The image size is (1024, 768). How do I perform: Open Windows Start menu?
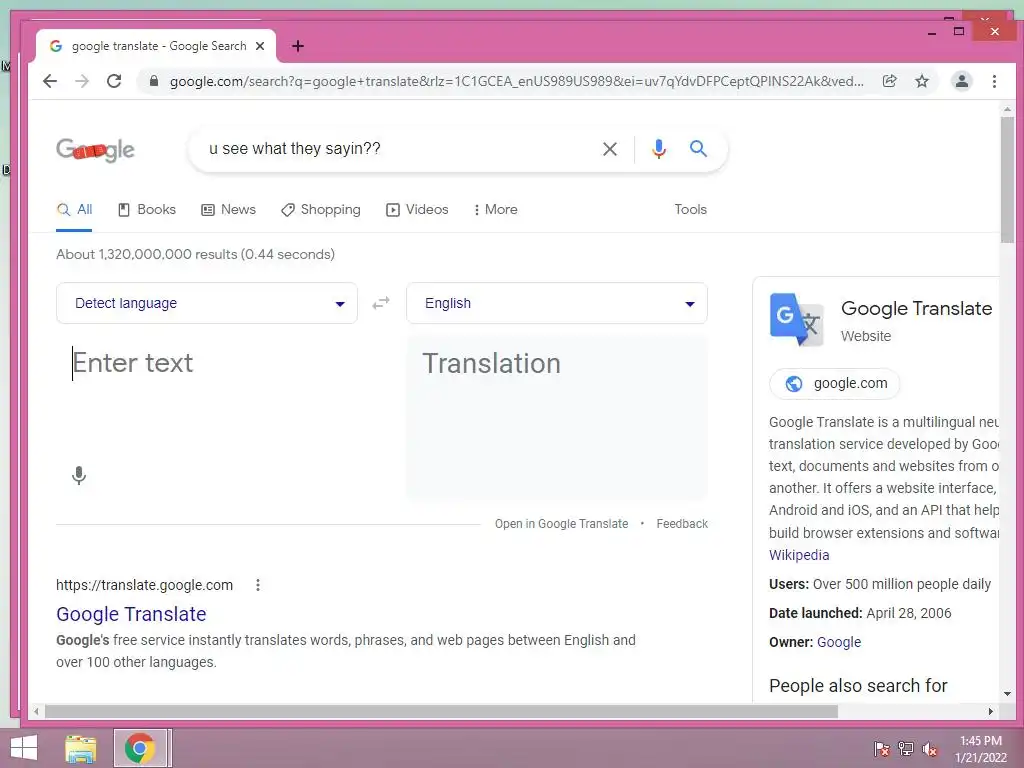click(x=24, y=748)
